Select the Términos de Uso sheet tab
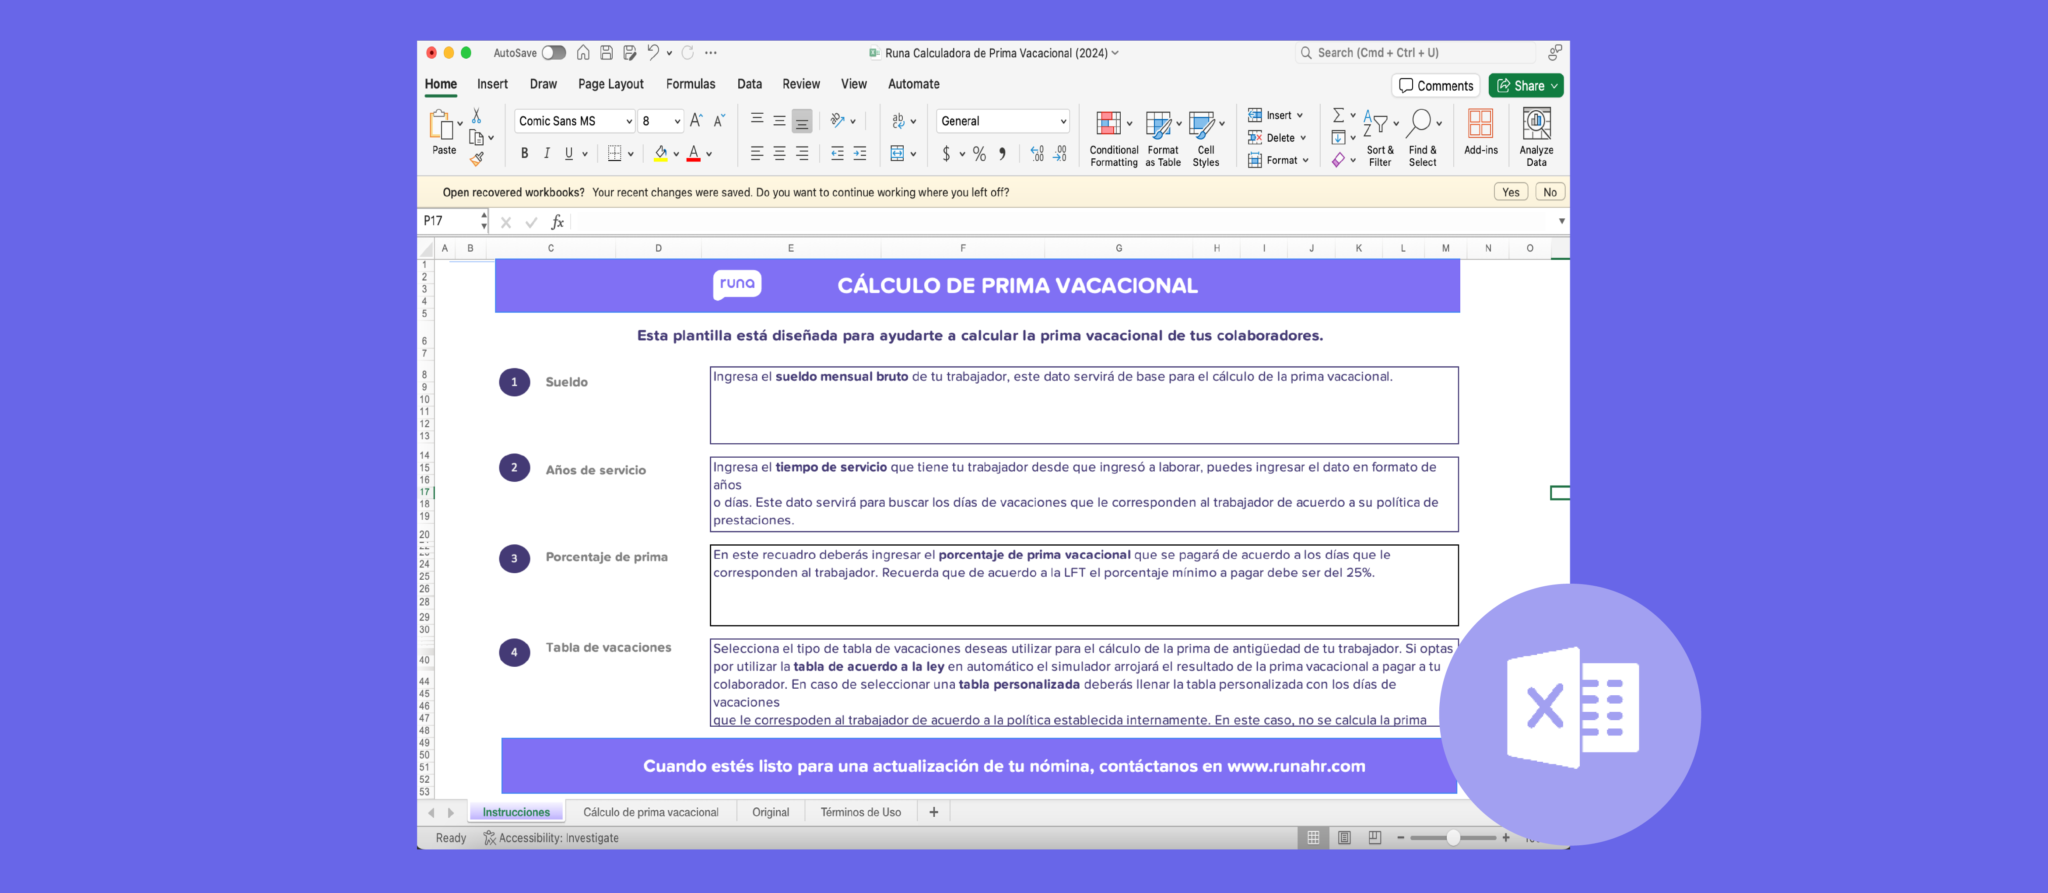 (861, 812)
